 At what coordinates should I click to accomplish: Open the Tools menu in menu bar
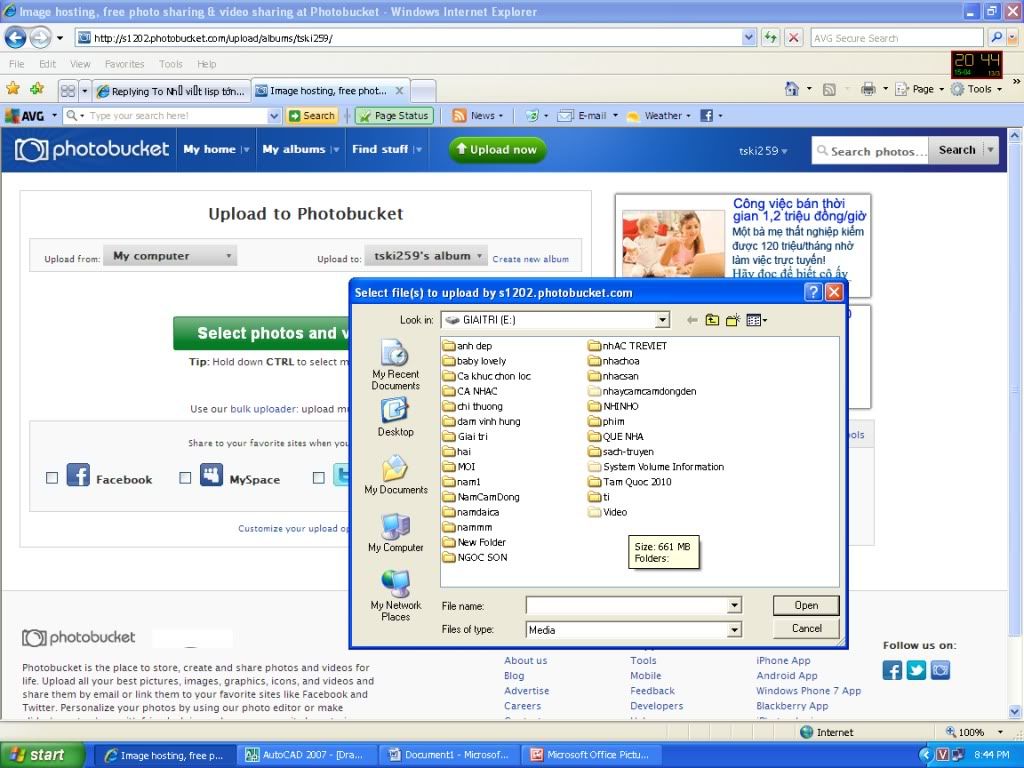pyautogui.click(x=170, y=64)
